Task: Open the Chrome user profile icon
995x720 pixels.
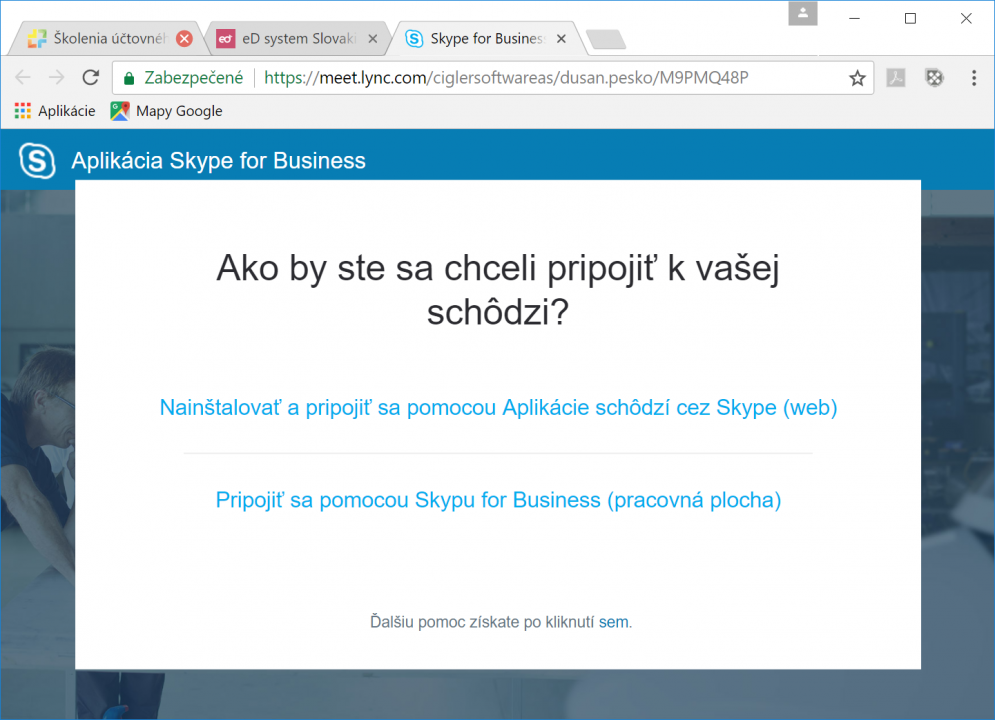Action: coord(803,14)
